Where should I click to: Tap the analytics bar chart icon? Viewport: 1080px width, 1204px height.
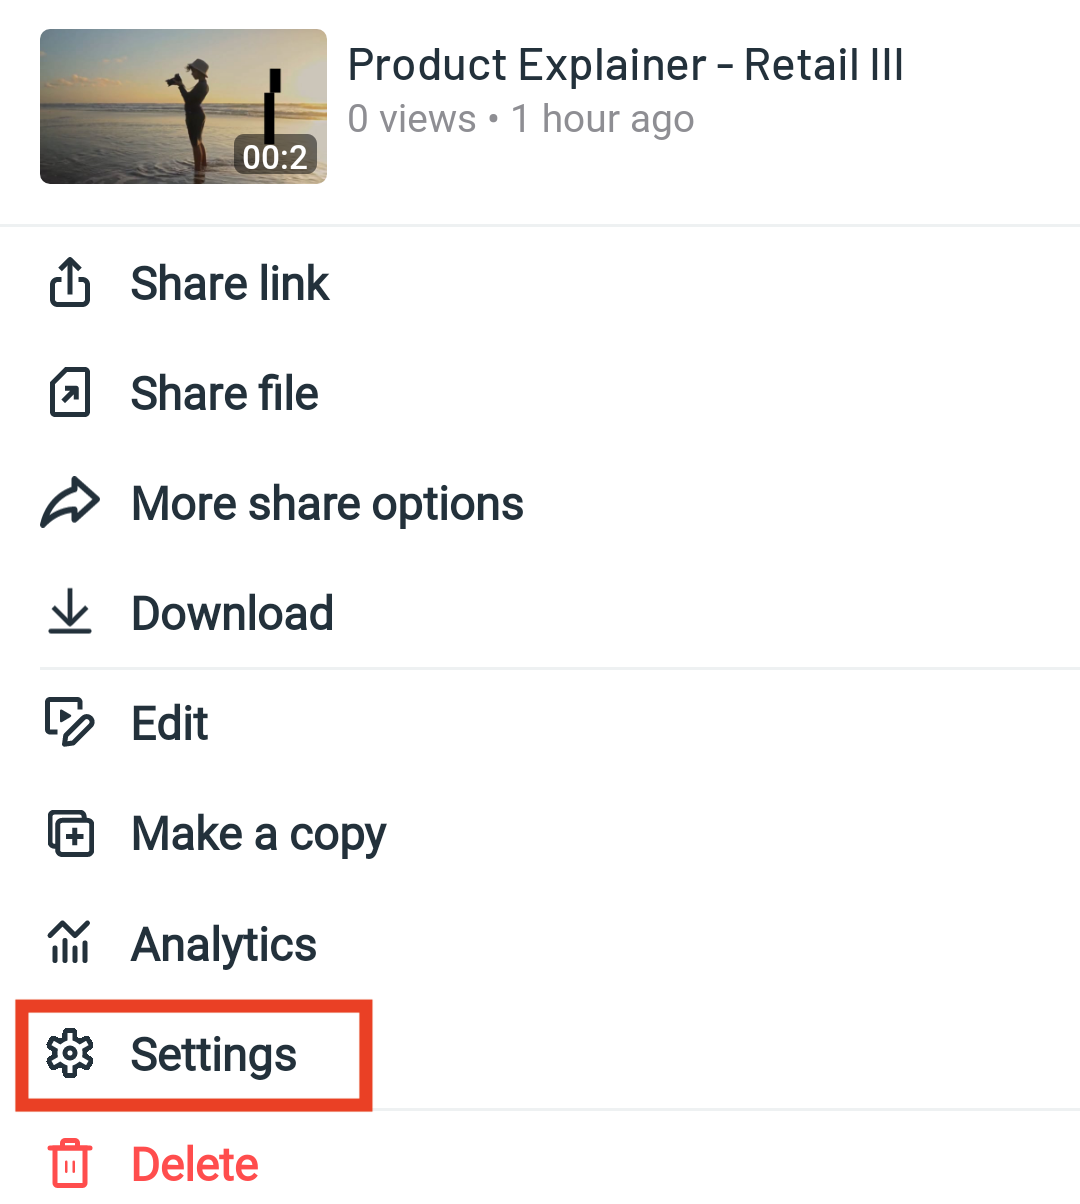(x=70, y=943)
